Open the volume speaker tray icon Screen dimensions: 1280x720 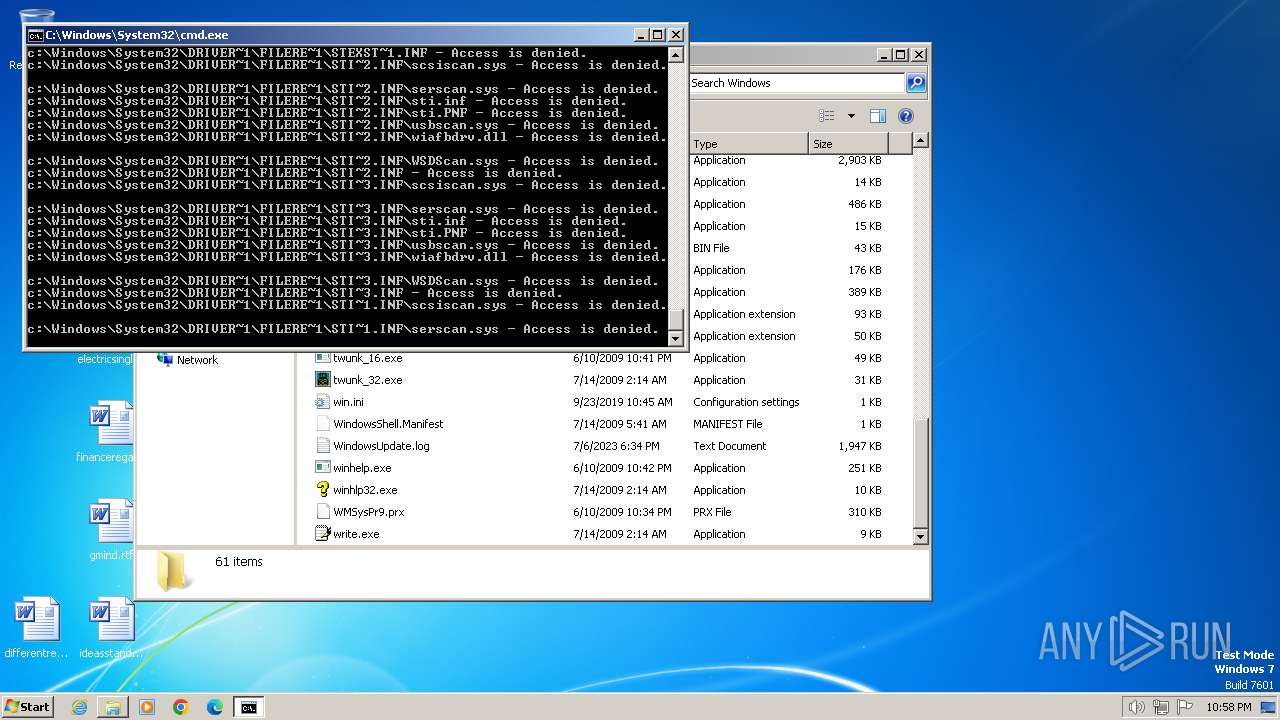point(1137,707)
